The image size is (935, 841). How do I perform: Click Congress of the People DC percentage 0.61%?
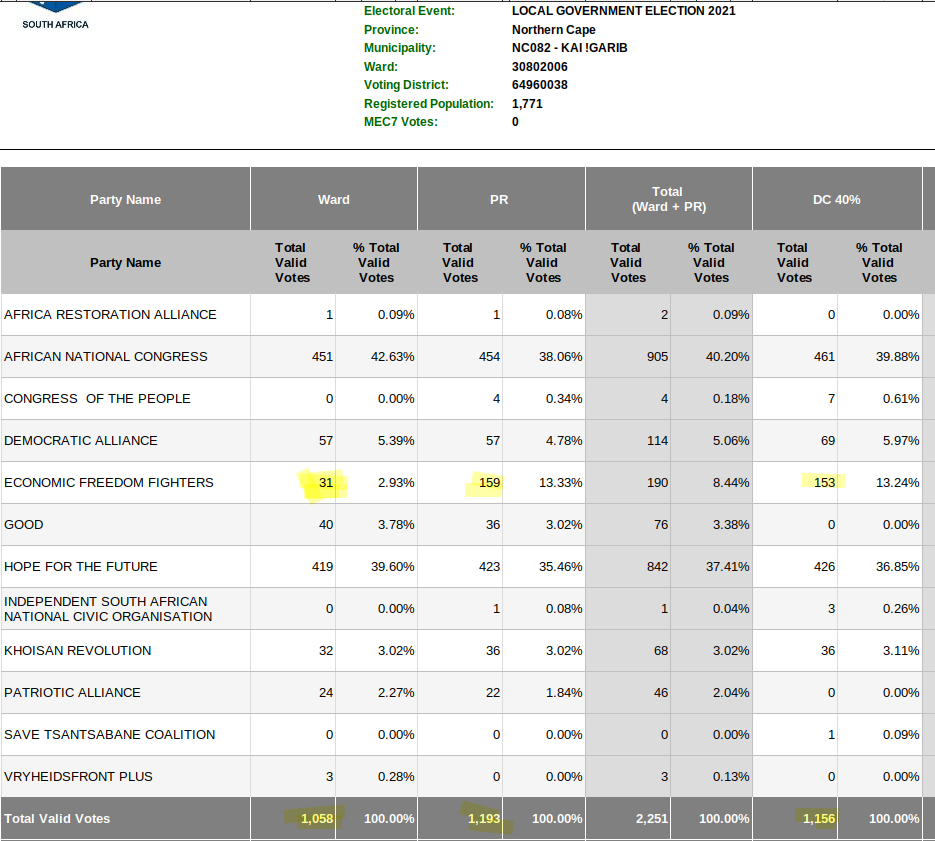point(901,398)
